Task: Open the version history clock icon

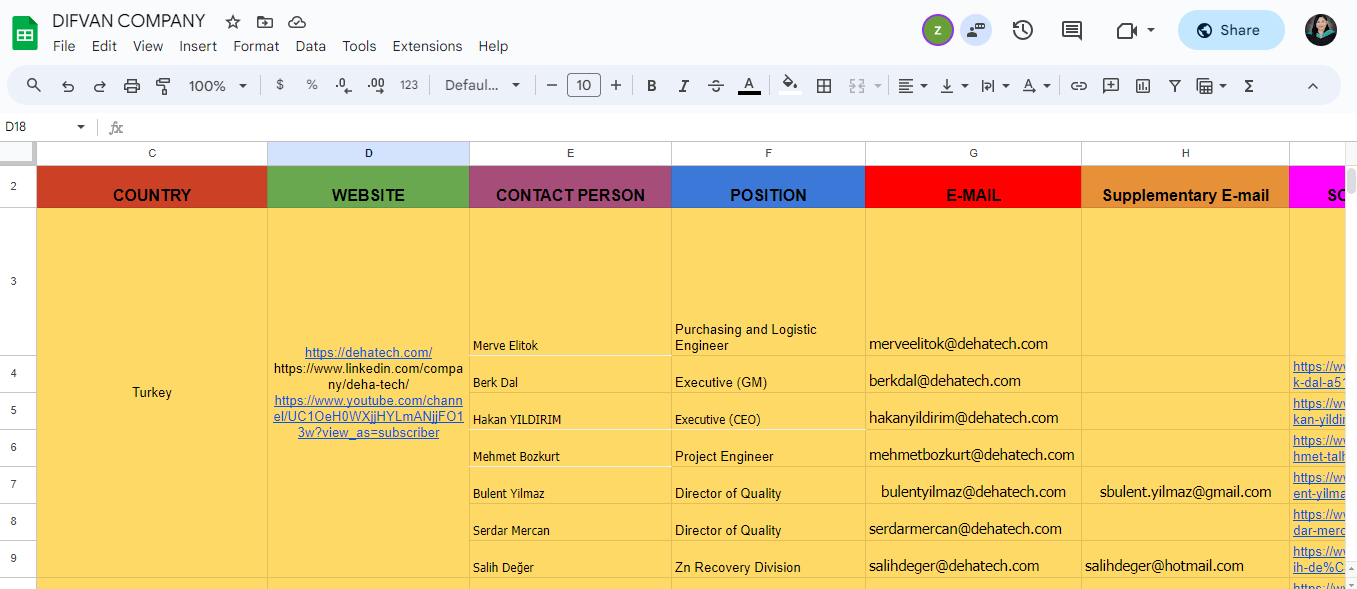Action: tap(1022, 30)
